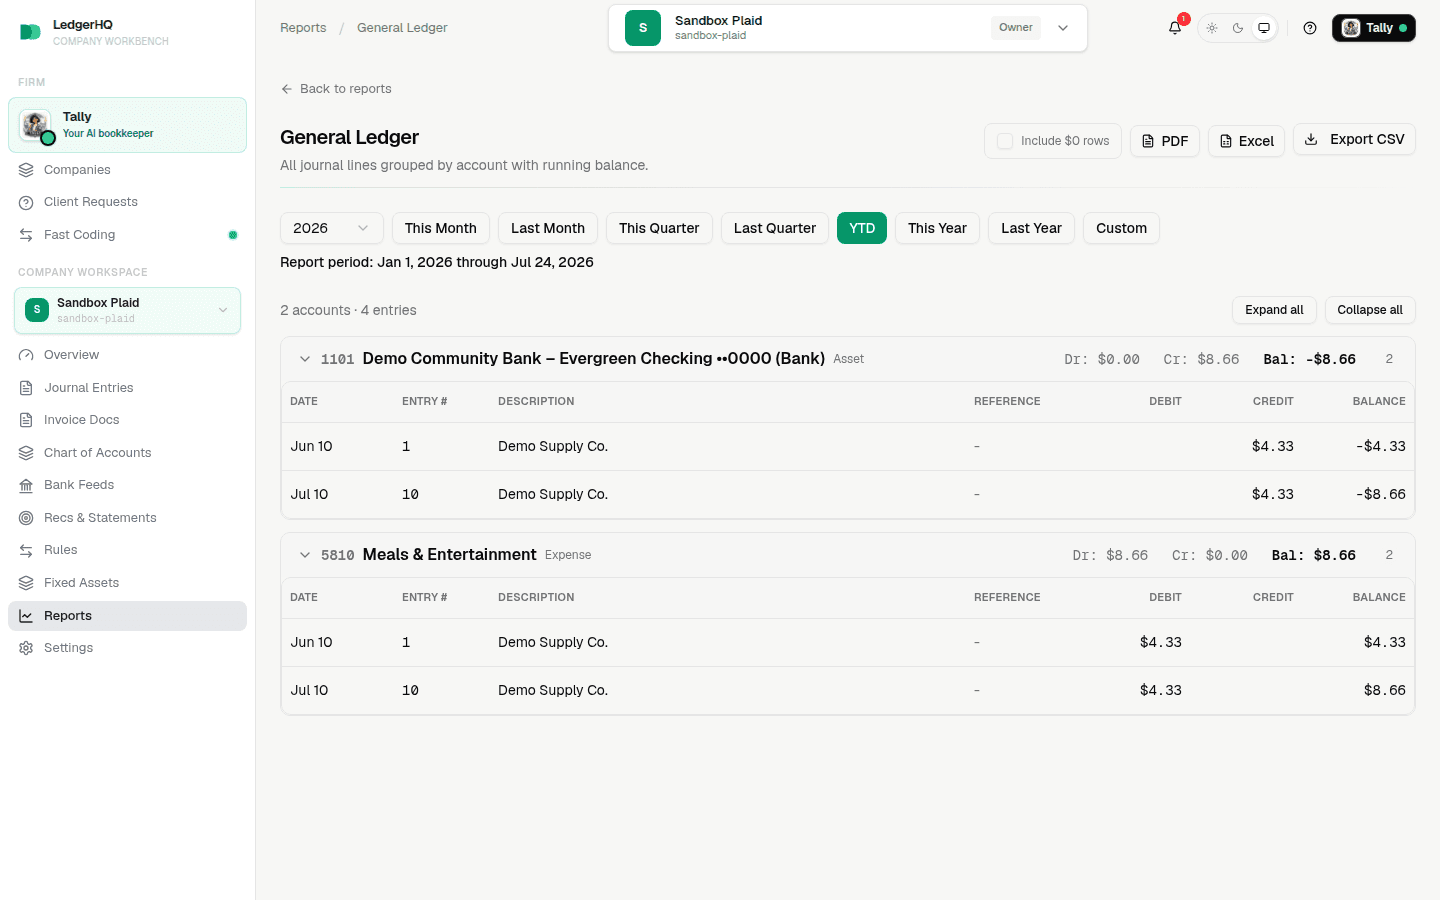This screenshot has width=1440, height=900.
Task: Select Last Year period
Action: [x=1032, y=228]
